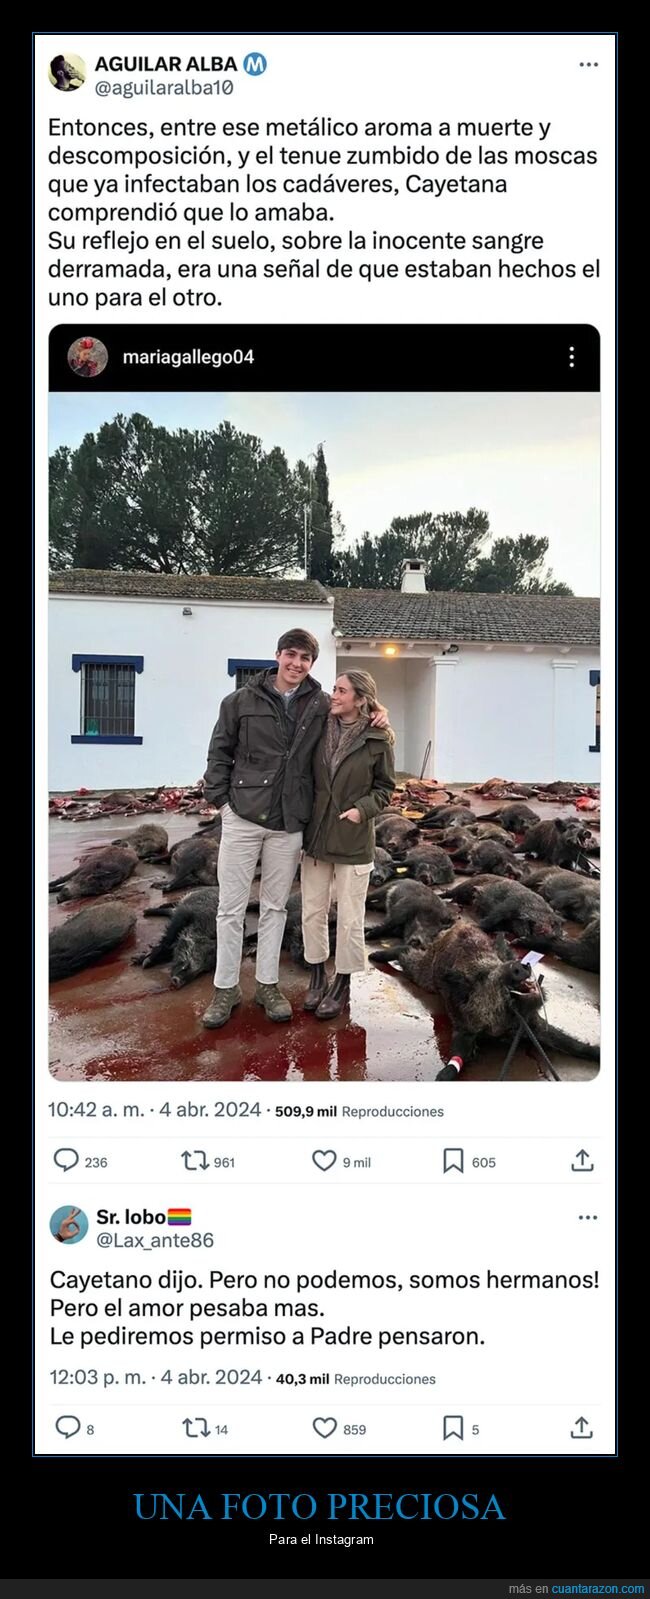Open the three-dot menu on the Sr. lobo tweet

click(x=588, y=1217)
